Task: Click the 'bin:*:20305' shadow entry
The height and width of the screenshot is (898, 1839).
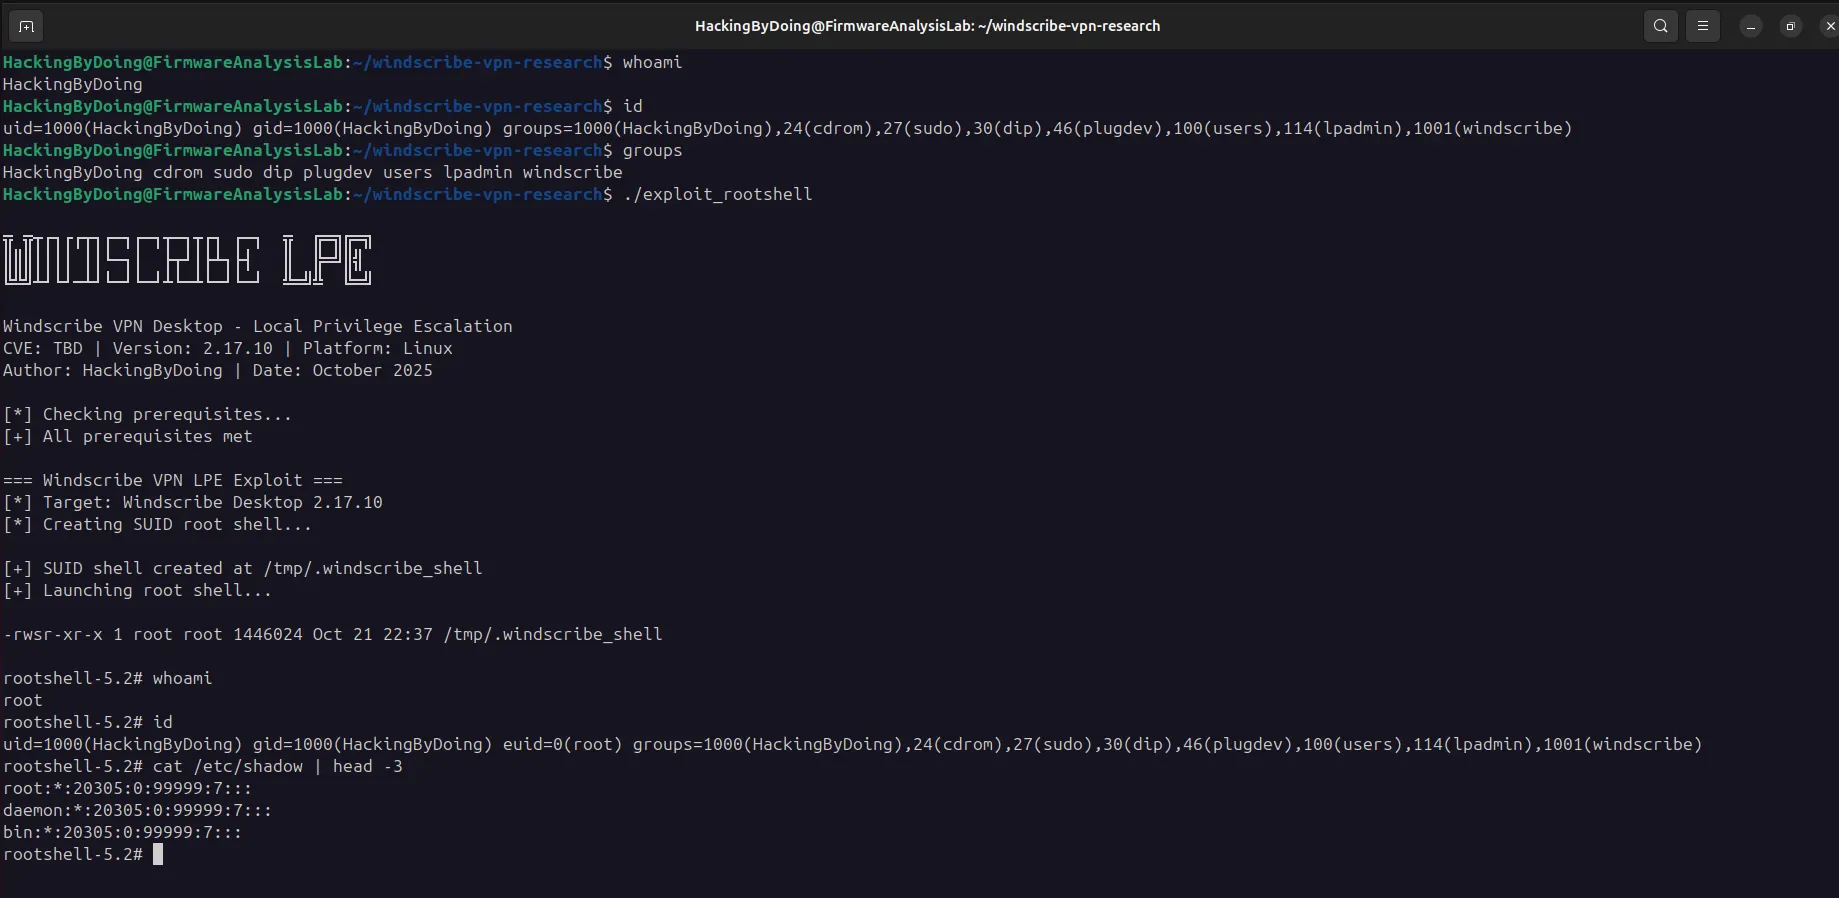Action: [123, 832]
